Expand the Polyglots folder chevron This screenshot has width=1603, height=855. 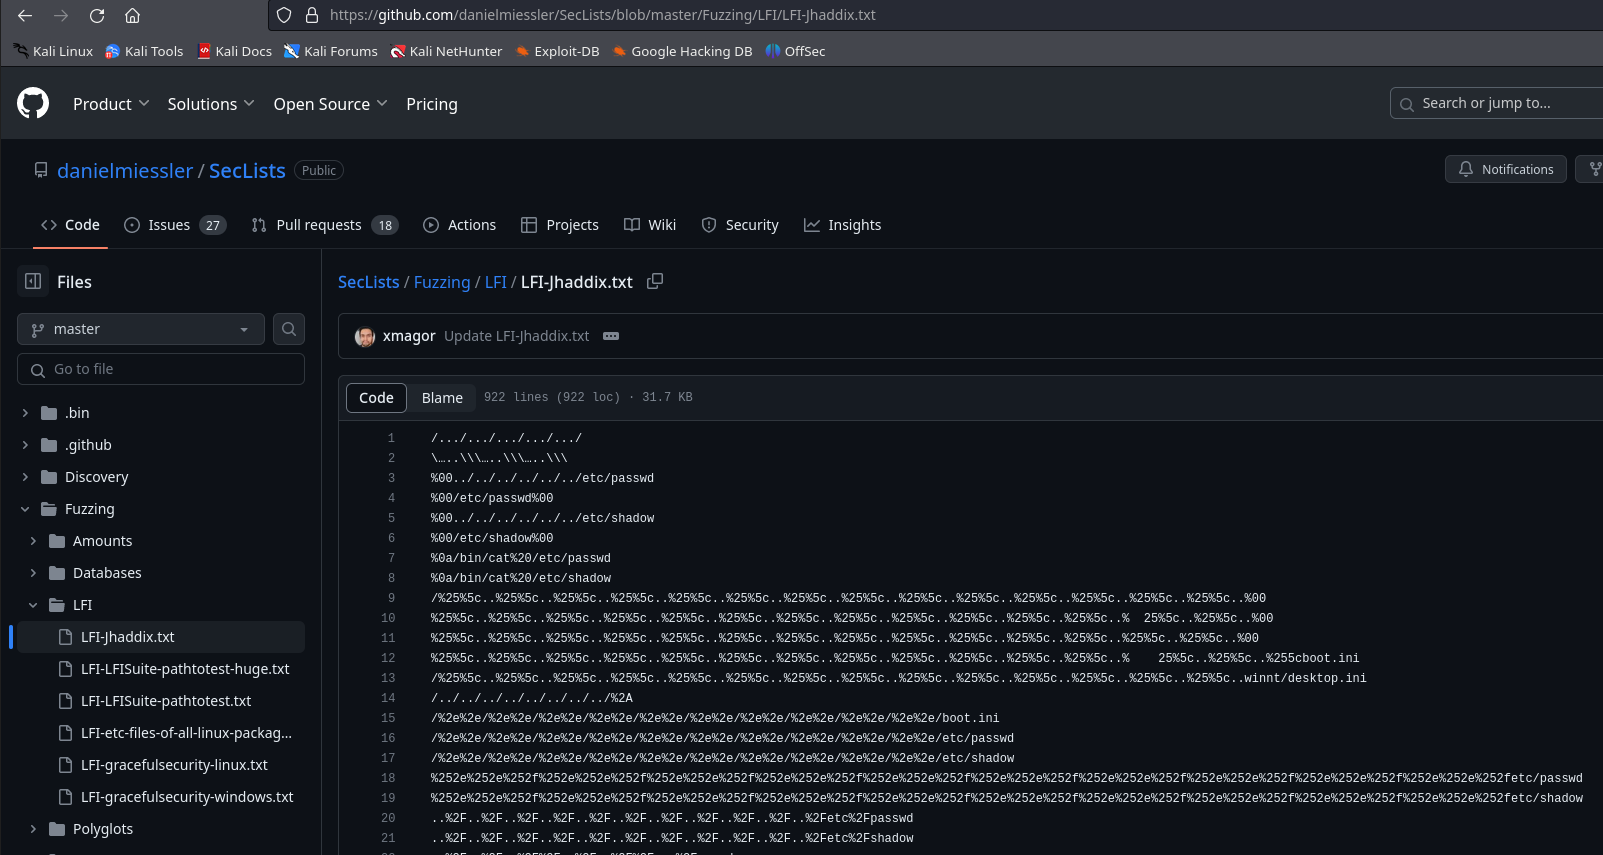point(33,829)
